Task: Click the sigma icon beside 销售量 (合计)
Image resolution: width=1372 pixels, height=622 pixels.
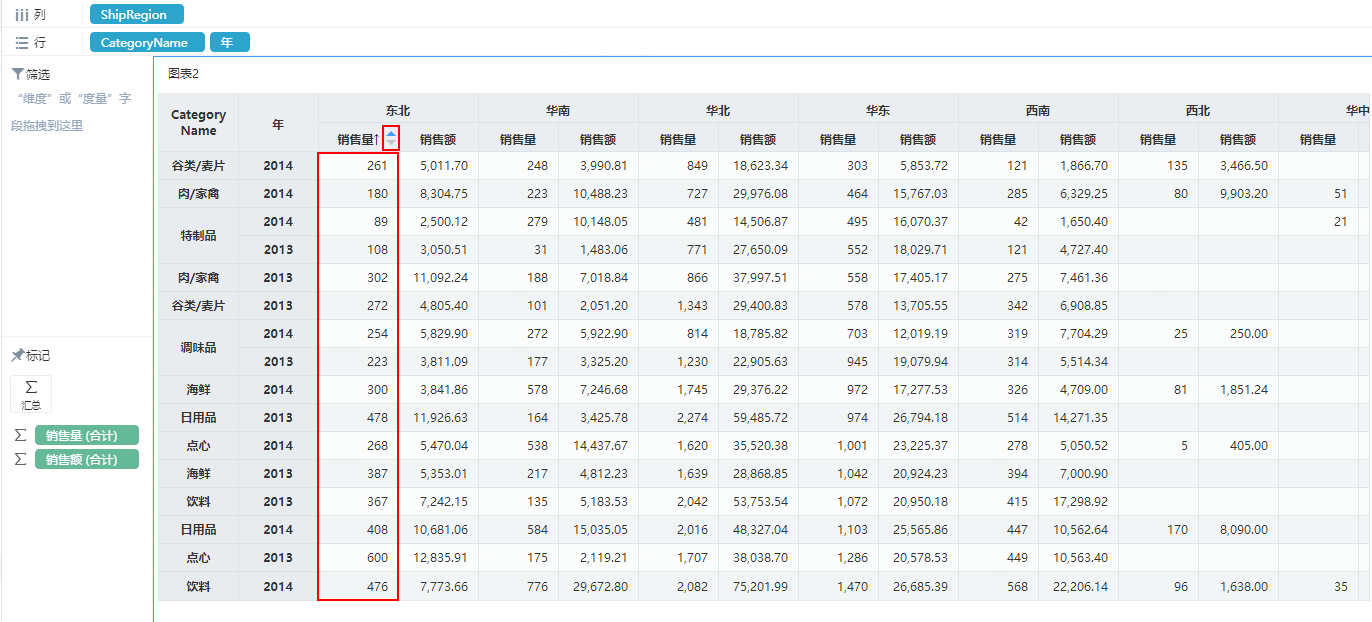Action: click(x=20, y=435)
